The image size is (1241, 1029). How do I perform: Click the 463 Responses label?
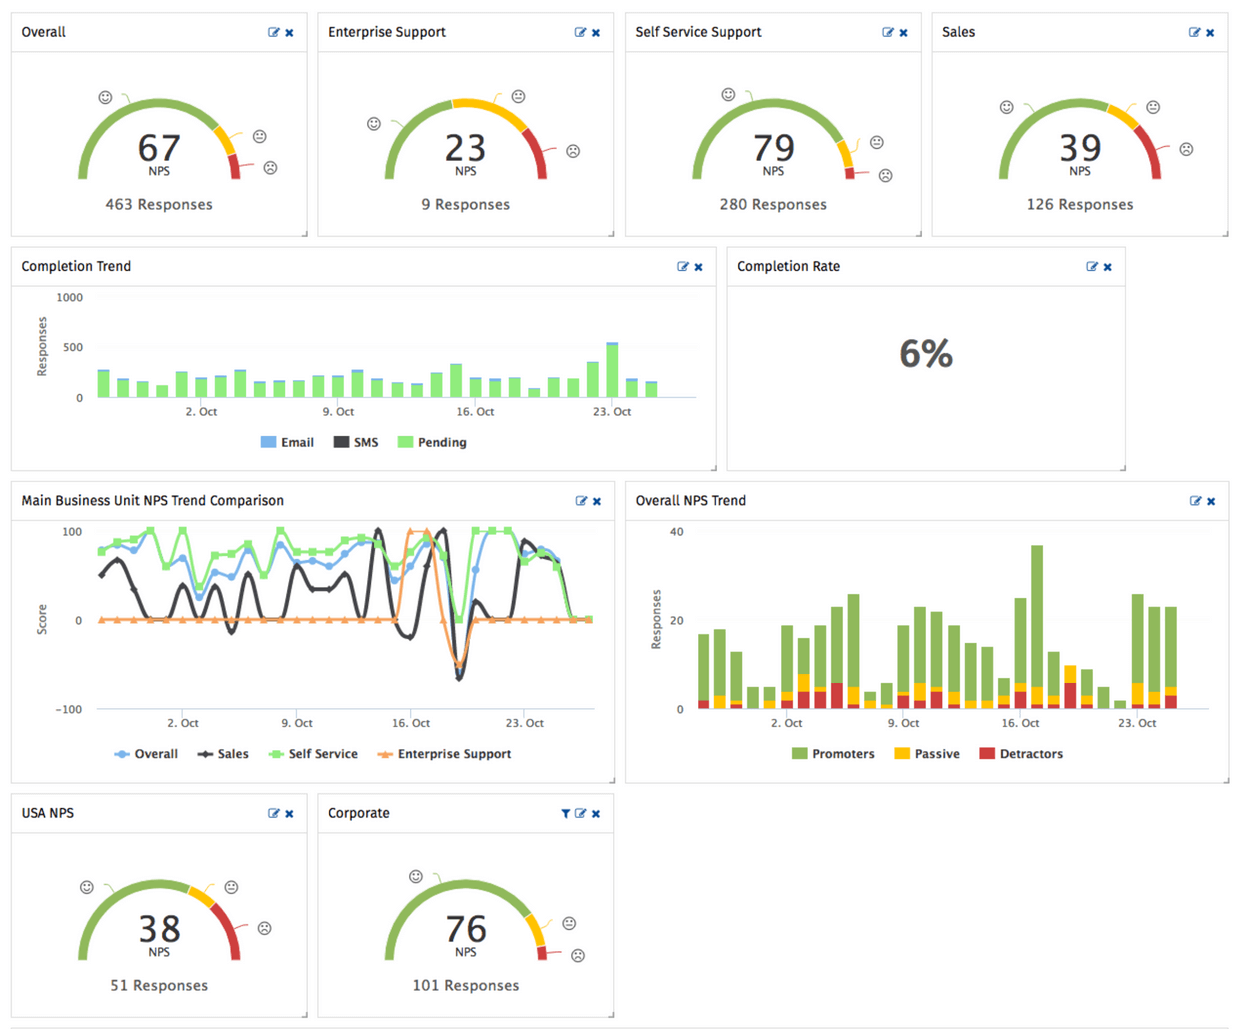[159, 205]
